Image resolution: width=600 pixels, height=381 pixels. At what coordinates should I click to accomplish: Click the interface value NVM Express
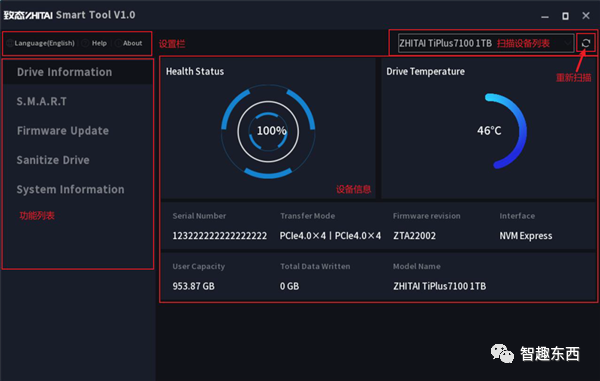tap(526, 236)
